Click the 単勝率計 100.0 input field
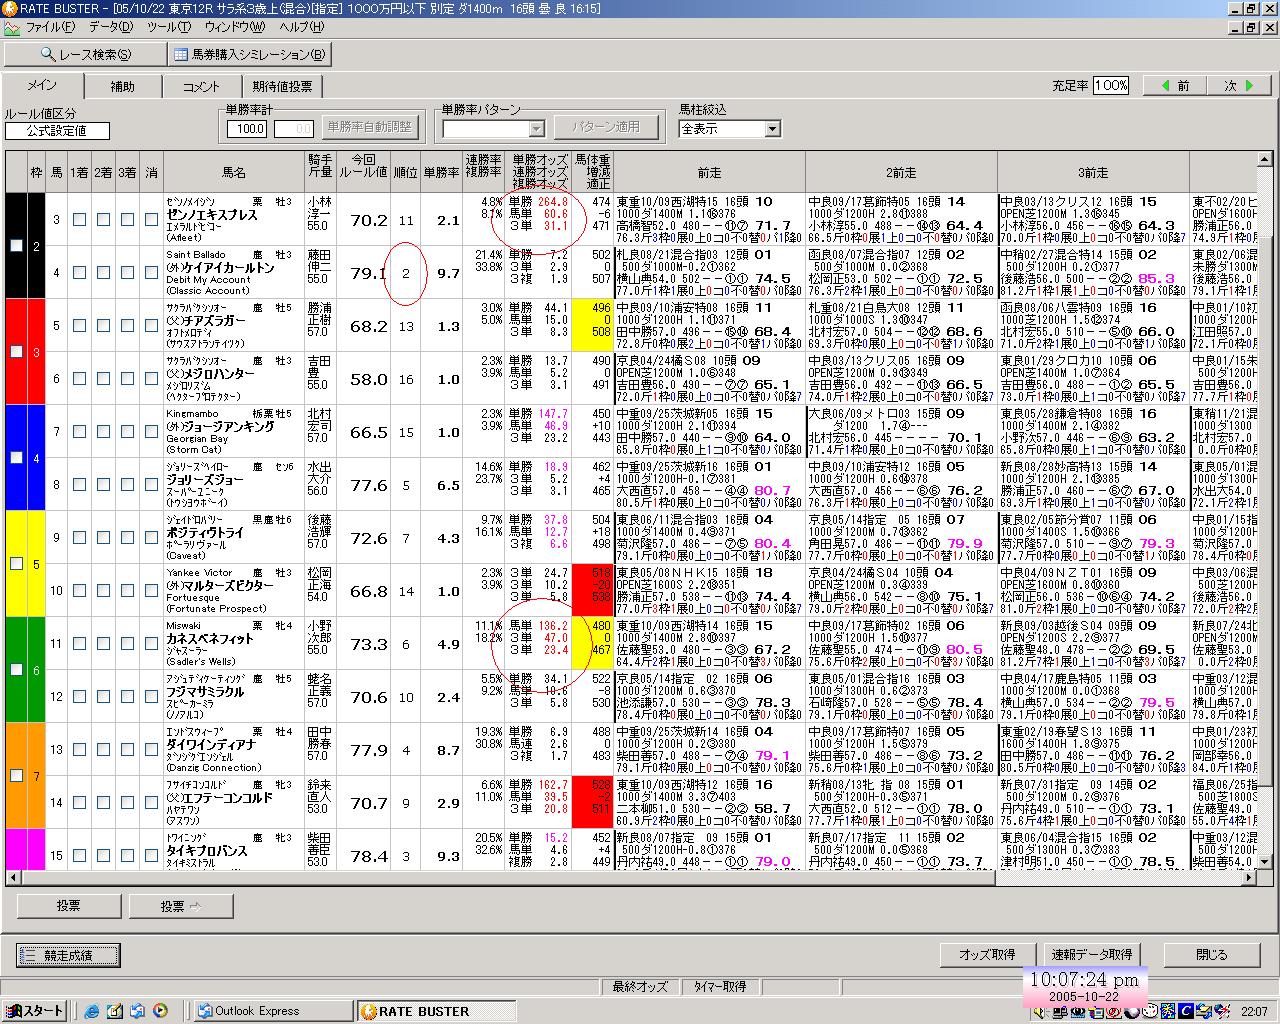This screenshot has width=1280, height=1024. coord(246,129)
